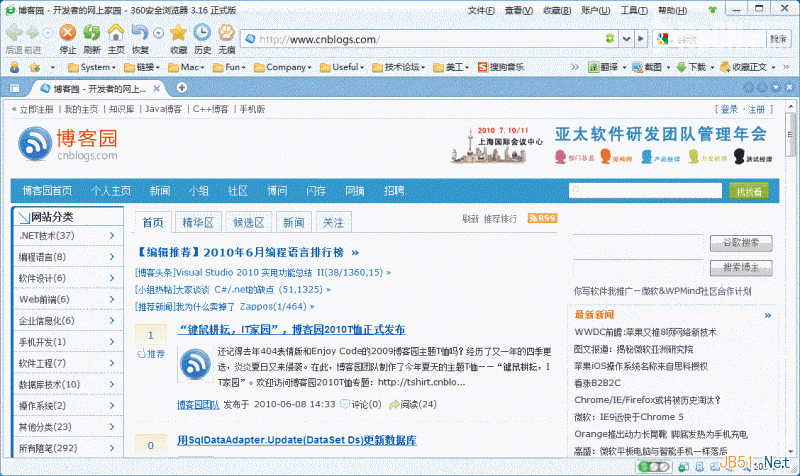Screen dimensions: 800x476
Task: Click the green refresh icon in address bar
Action: point(610,39)
